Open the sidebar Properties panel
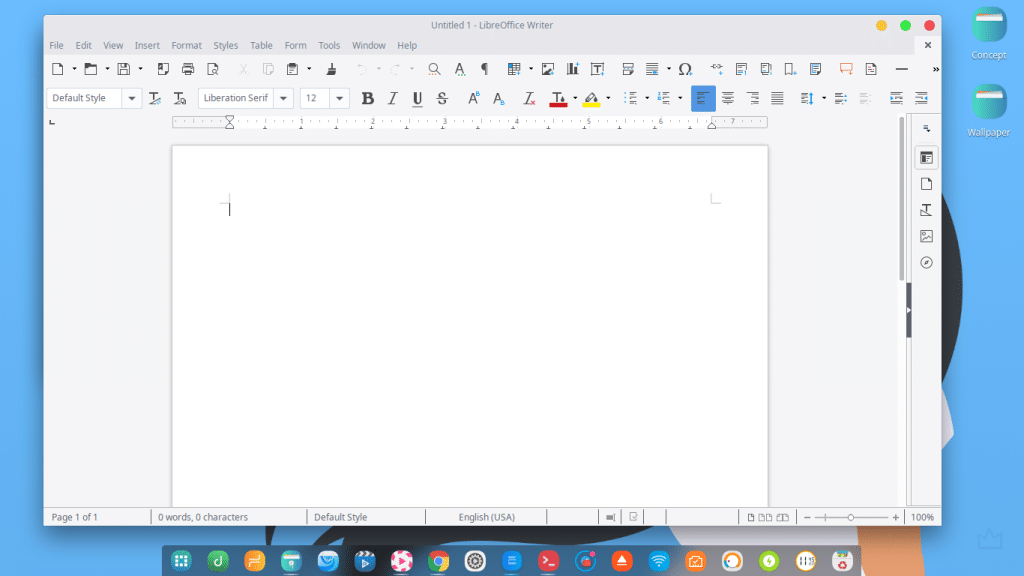1024x576 pixels. pos(926,158)
